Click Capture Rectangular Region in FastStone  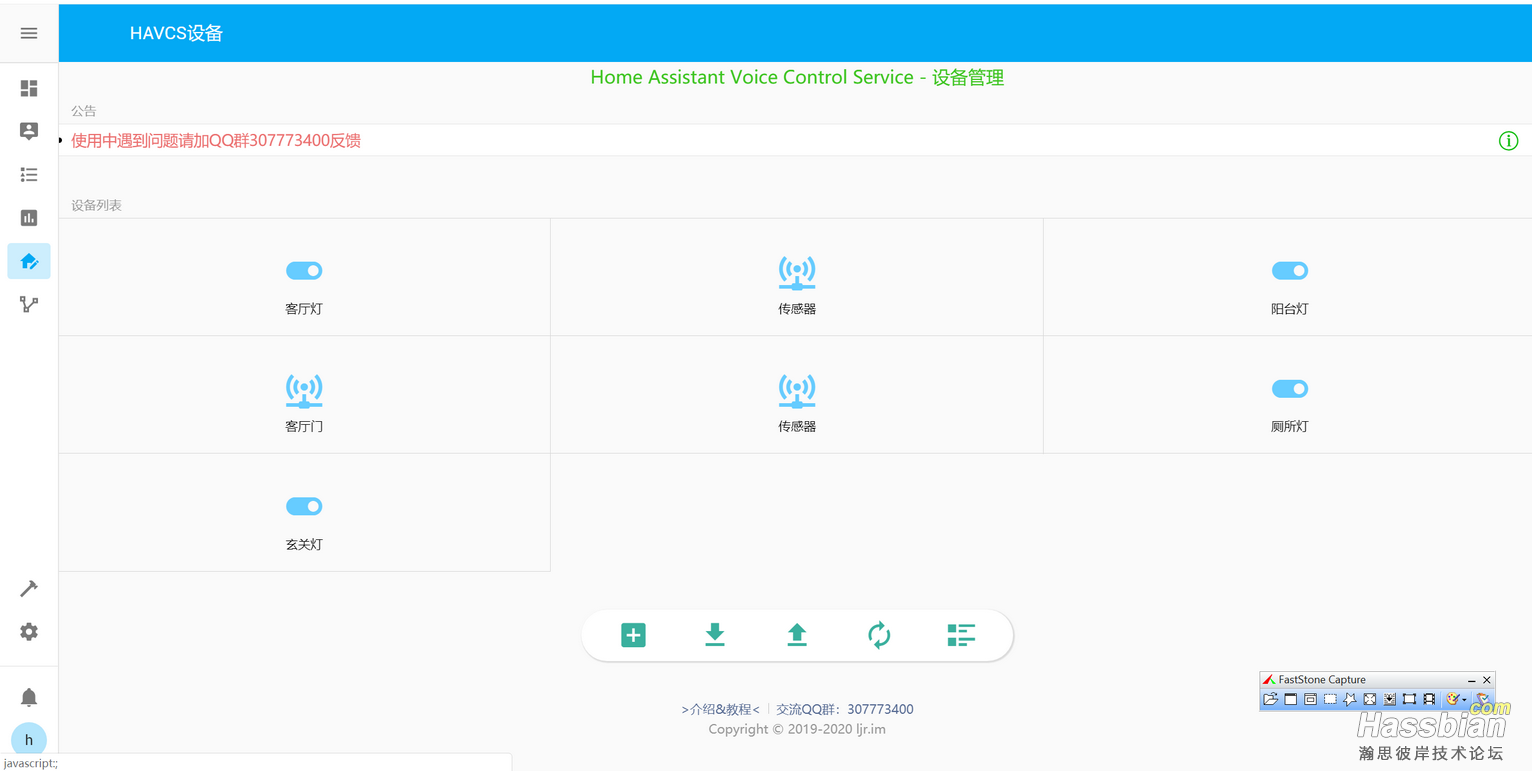pyautogui.click(x=1330, y=699)
